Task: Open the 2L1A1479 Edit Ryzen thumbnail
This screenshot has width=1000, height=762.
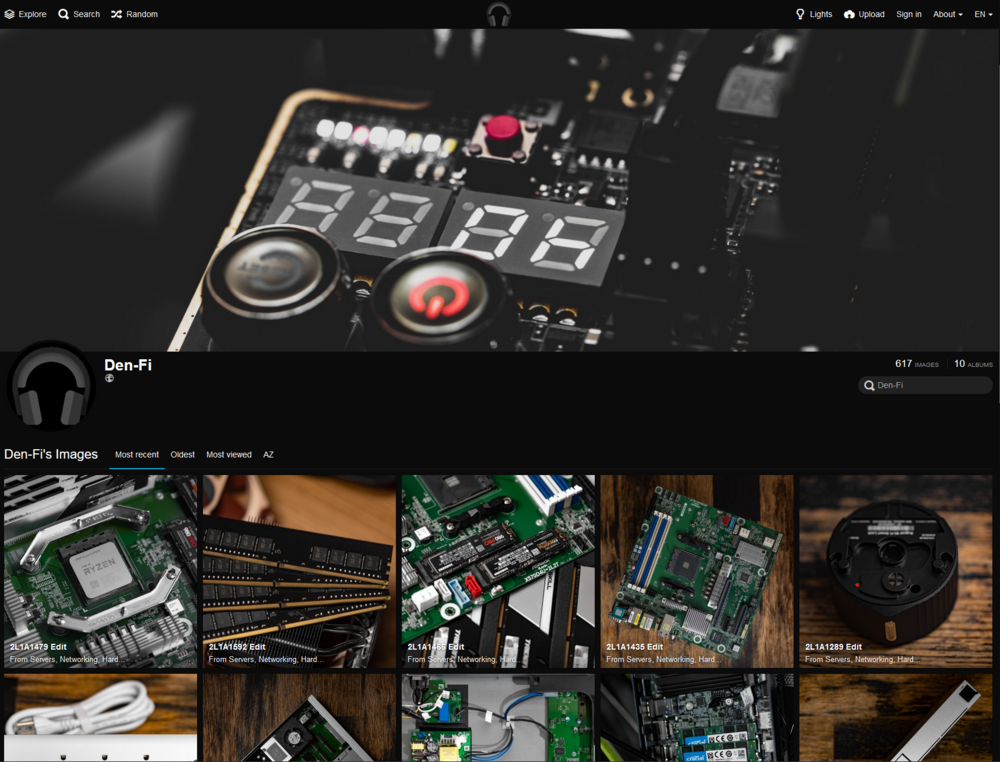Action: [x=100, y=570]
